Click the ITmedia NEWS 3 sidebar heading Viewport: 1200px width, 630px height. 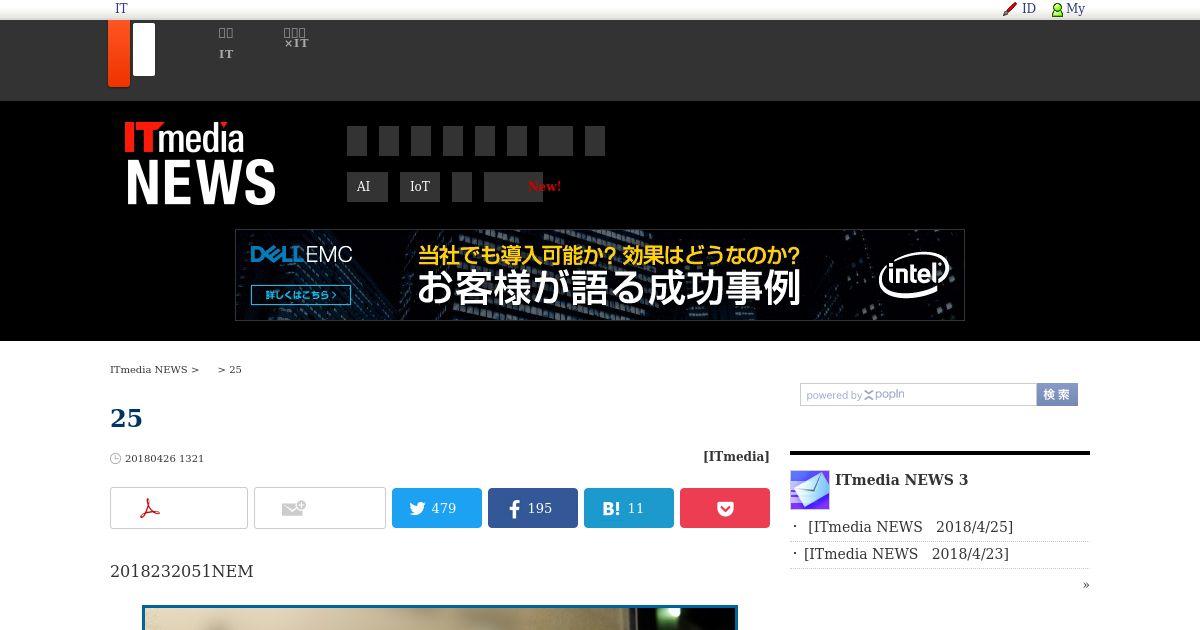(x=901, y=480)
